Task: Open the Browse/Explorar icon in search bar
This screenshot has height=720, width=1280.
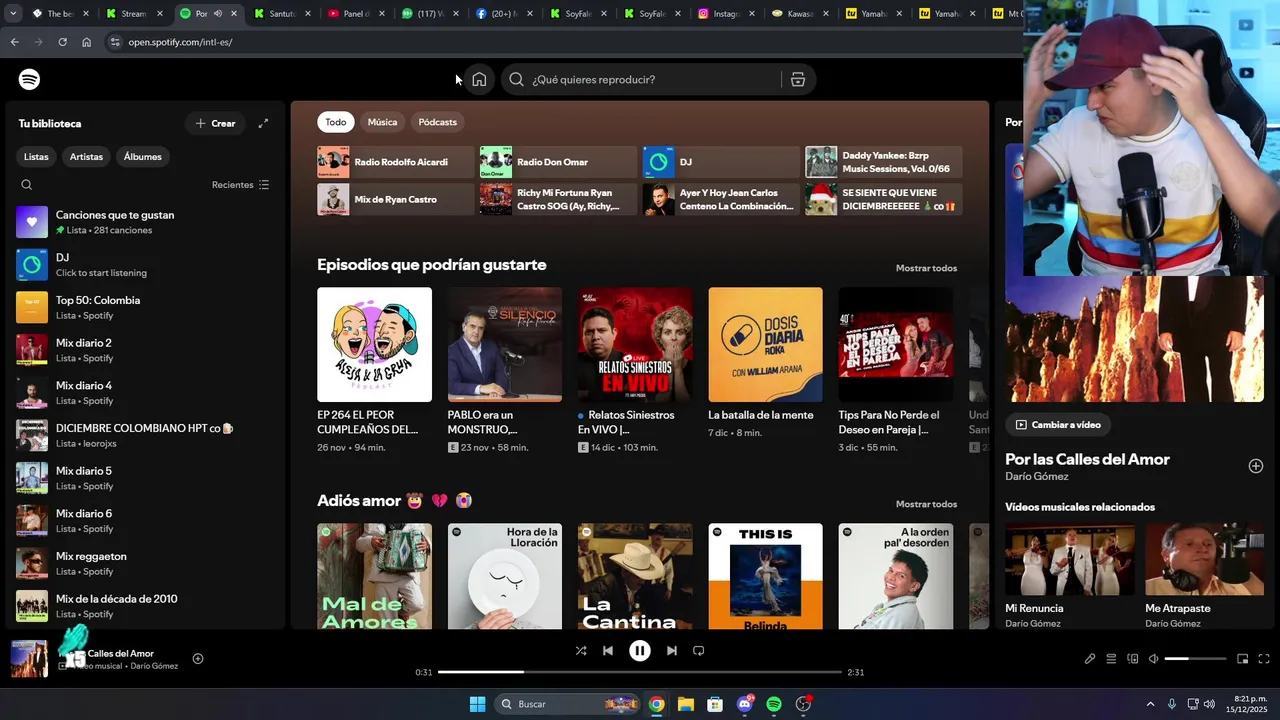Action: [x=798, y=79]
